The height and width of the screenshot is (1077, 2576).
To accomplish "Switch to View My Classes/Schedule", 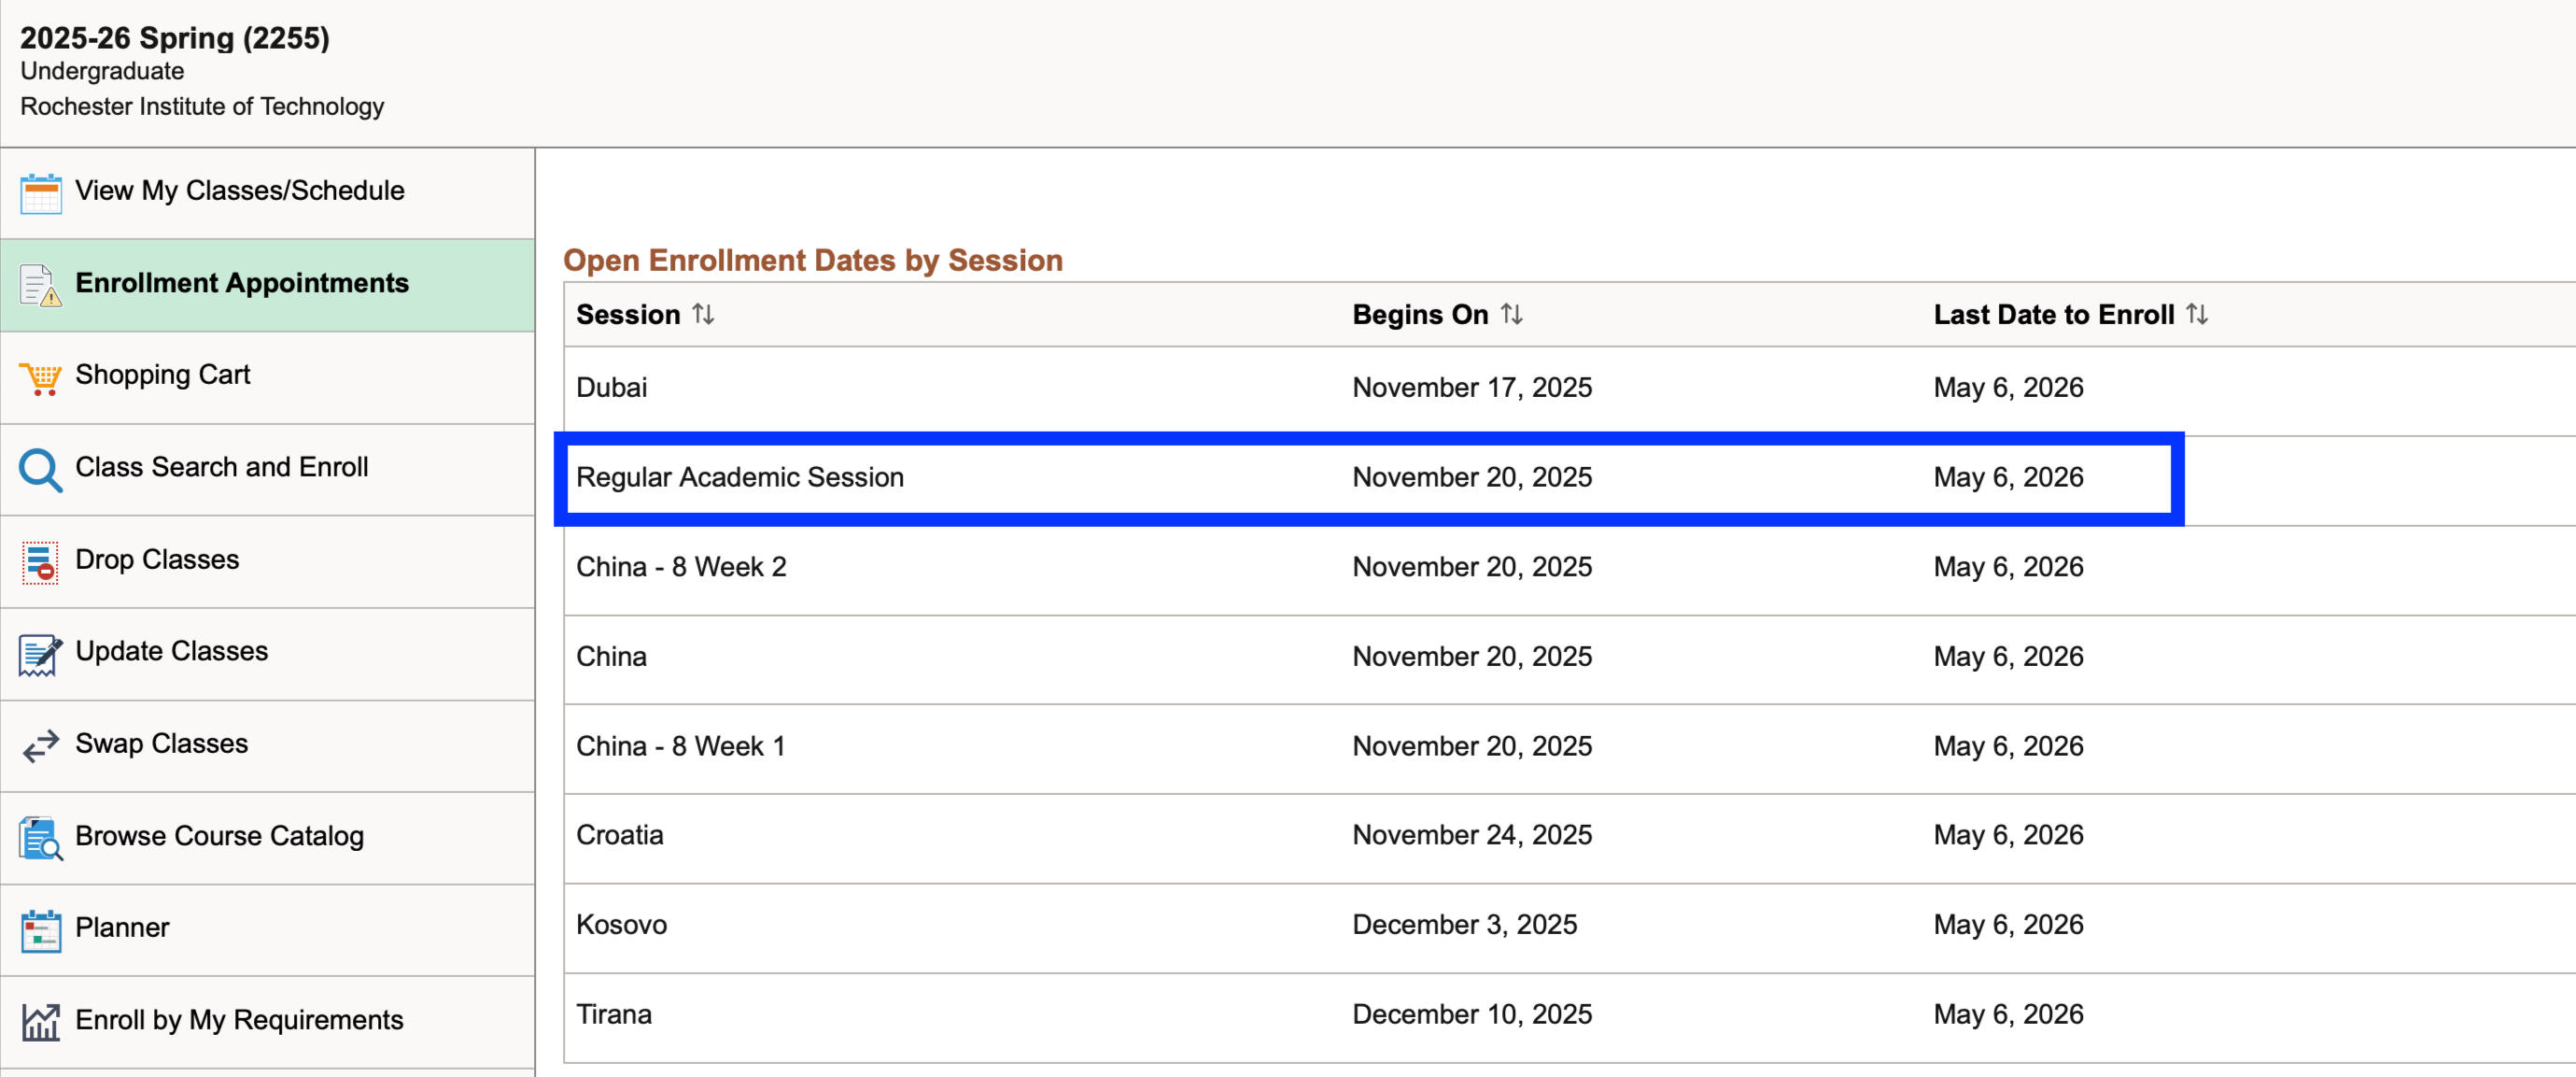I will [239, 190].
